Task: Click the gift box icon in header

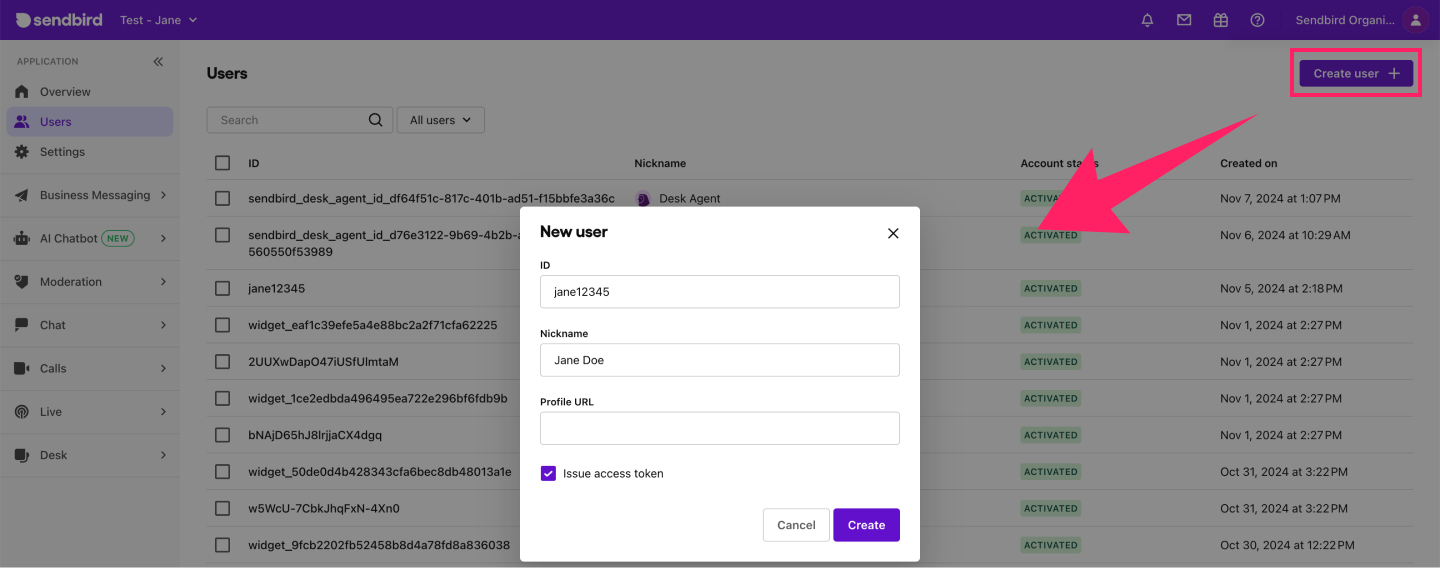Action: click(x=1220, y=20)
